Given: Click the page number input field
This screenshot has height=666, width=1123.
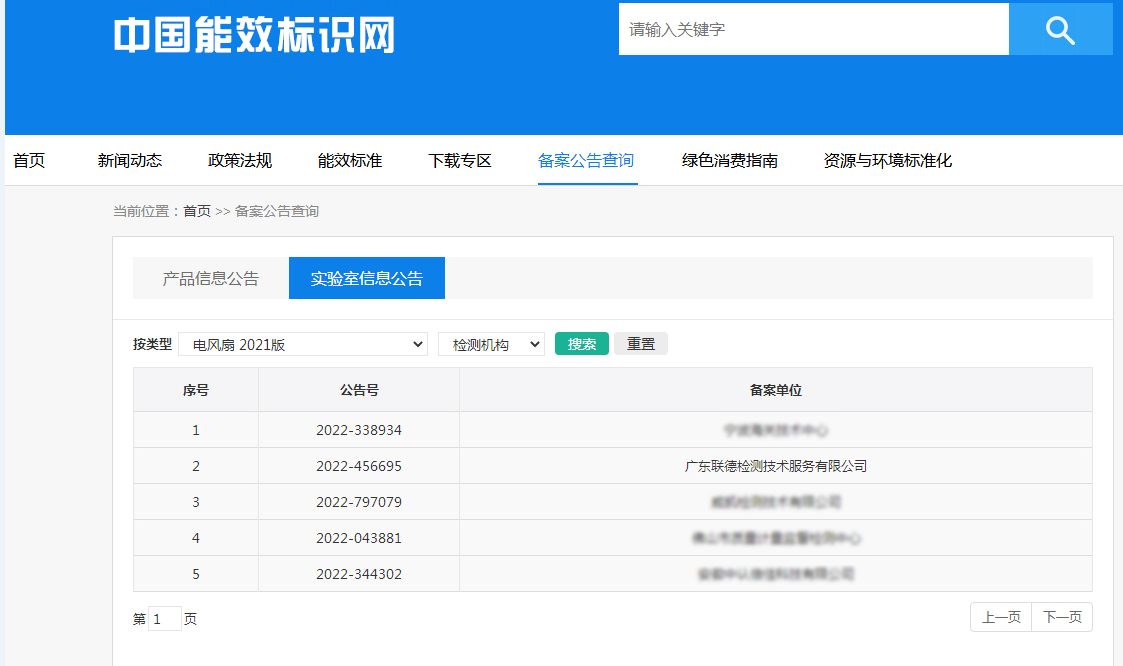Looking at the screenshot, I should click(165, 619).
